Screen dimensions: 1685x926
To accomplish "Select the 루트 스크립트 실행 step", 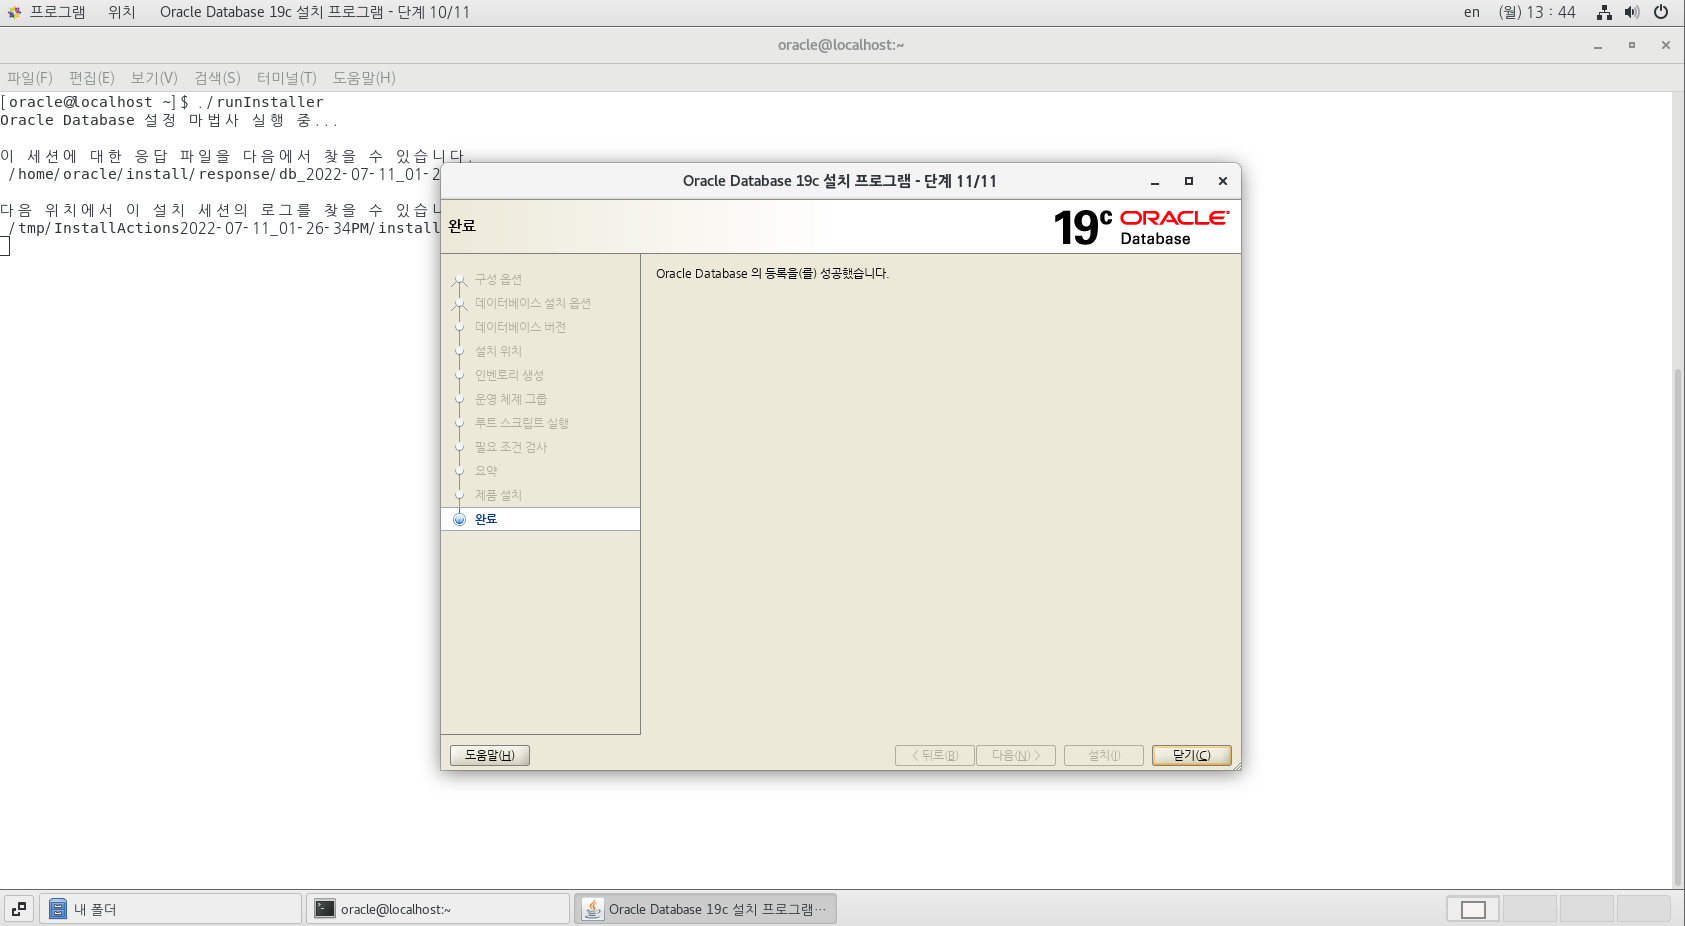I will tap(521, 423).
